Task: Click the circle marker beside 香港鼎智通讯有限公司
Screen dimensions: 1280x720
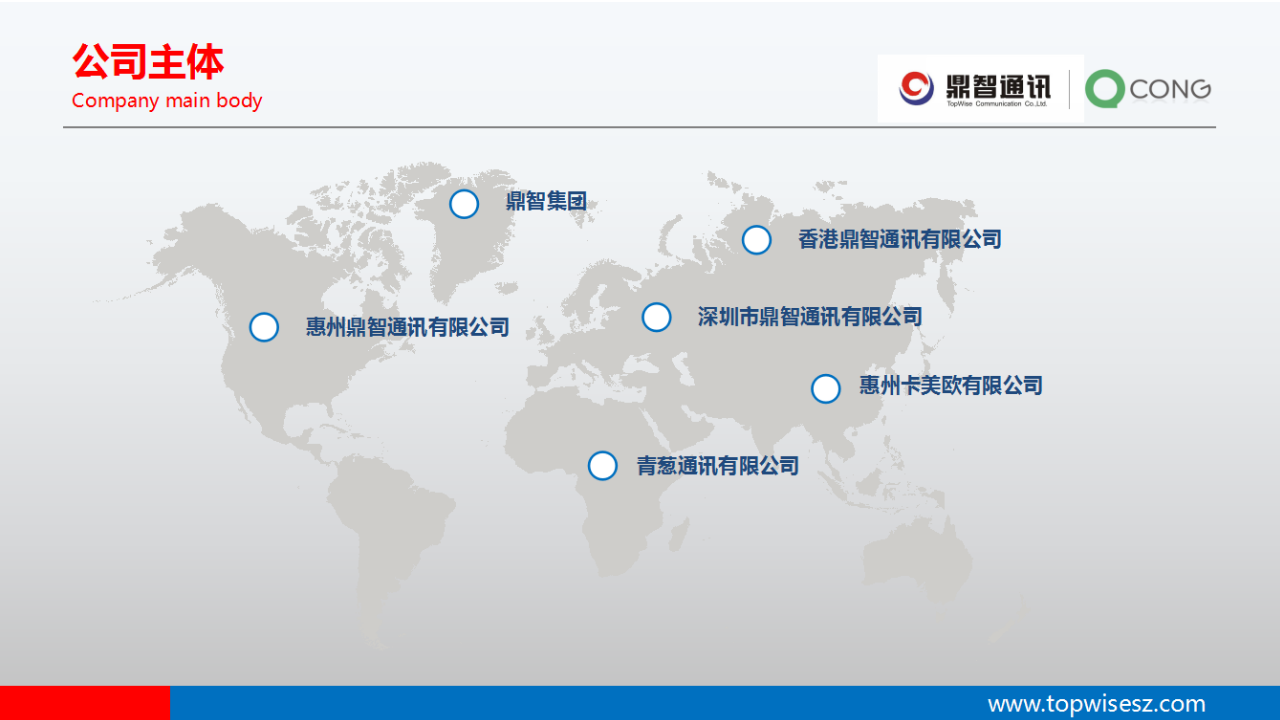Action: point(757,240)
